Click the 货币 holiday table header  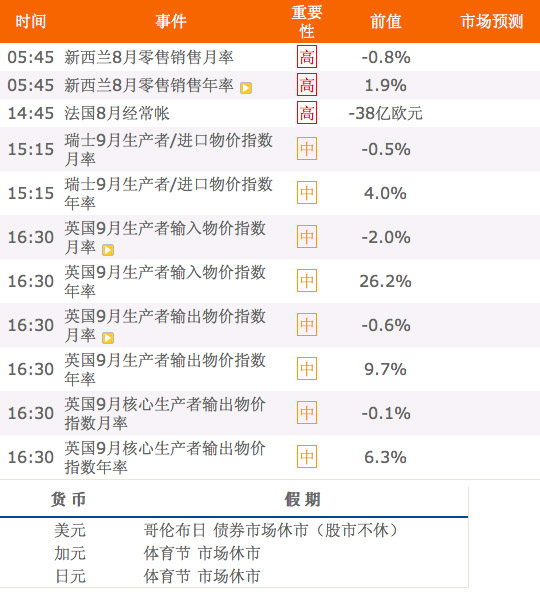click(x=69, y=499)
